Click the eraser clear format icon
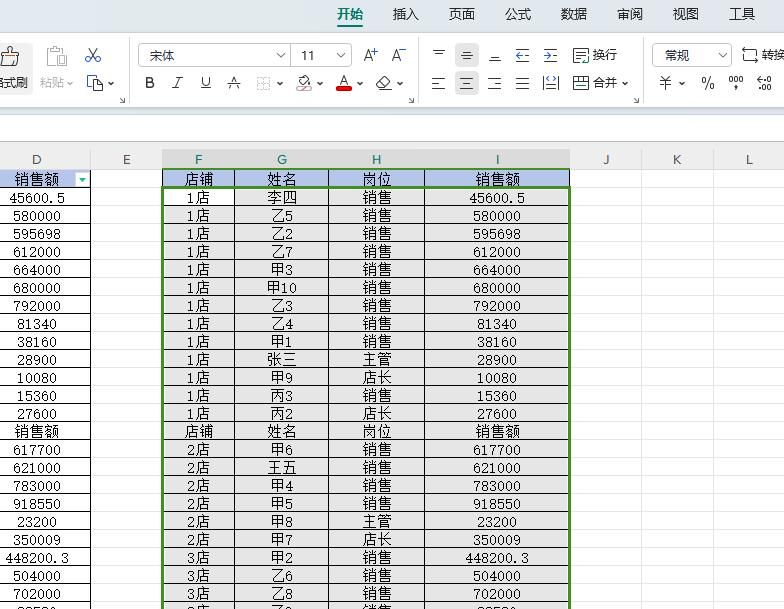This screenshot has height=609, width=784. (384, 83)
